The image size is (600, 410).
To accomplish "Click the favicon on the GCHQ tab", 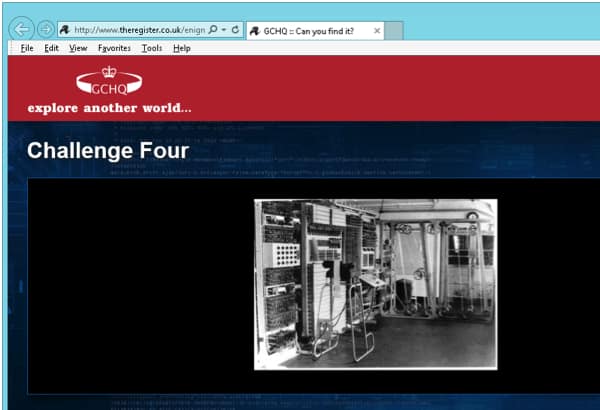I will 254,31.
